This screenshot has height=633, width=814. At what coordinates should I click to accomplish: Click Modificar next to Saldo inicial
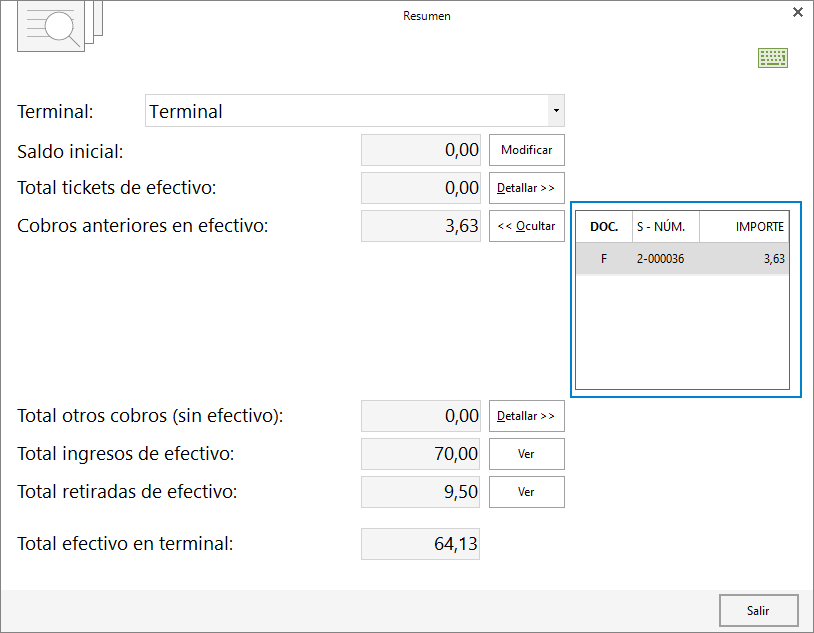(x=526, y=150)
